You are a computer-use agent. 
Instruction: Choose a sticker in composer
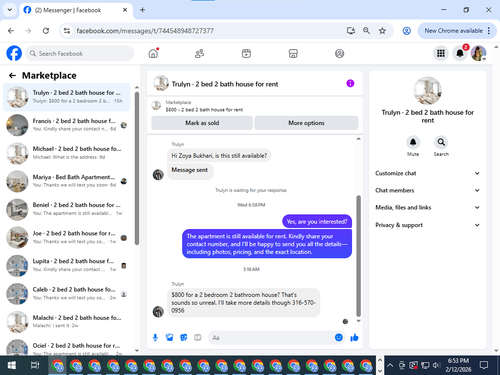pos(183,338)
